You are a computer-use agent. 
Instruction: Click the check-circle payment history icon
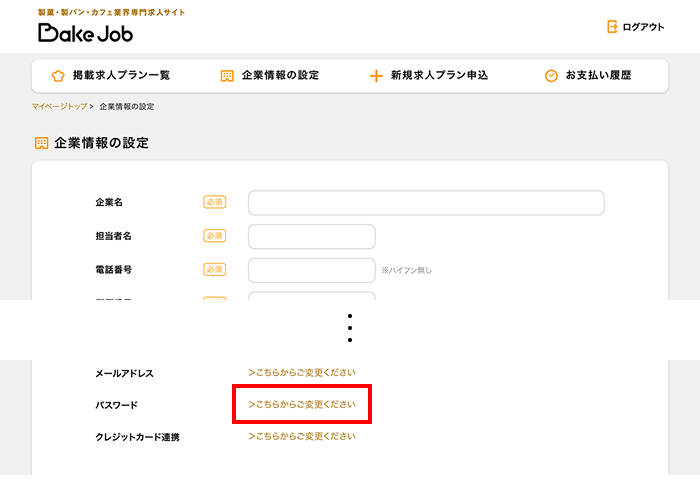pos(551,76)
